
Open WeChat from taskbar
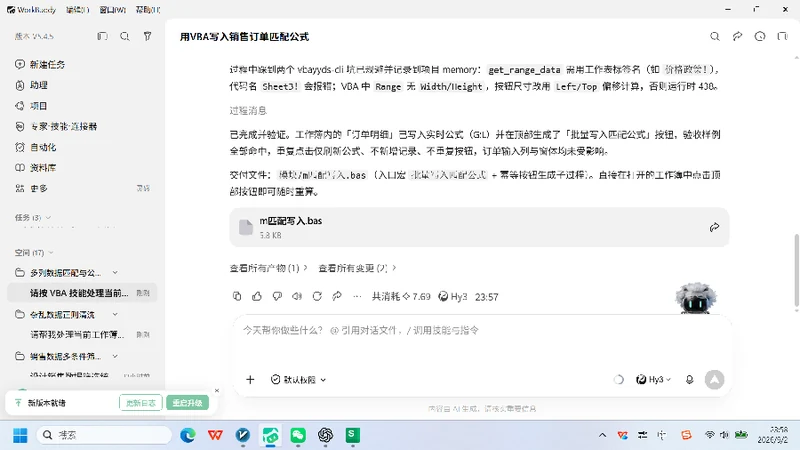pyautogui.click(x=298, y=435)
